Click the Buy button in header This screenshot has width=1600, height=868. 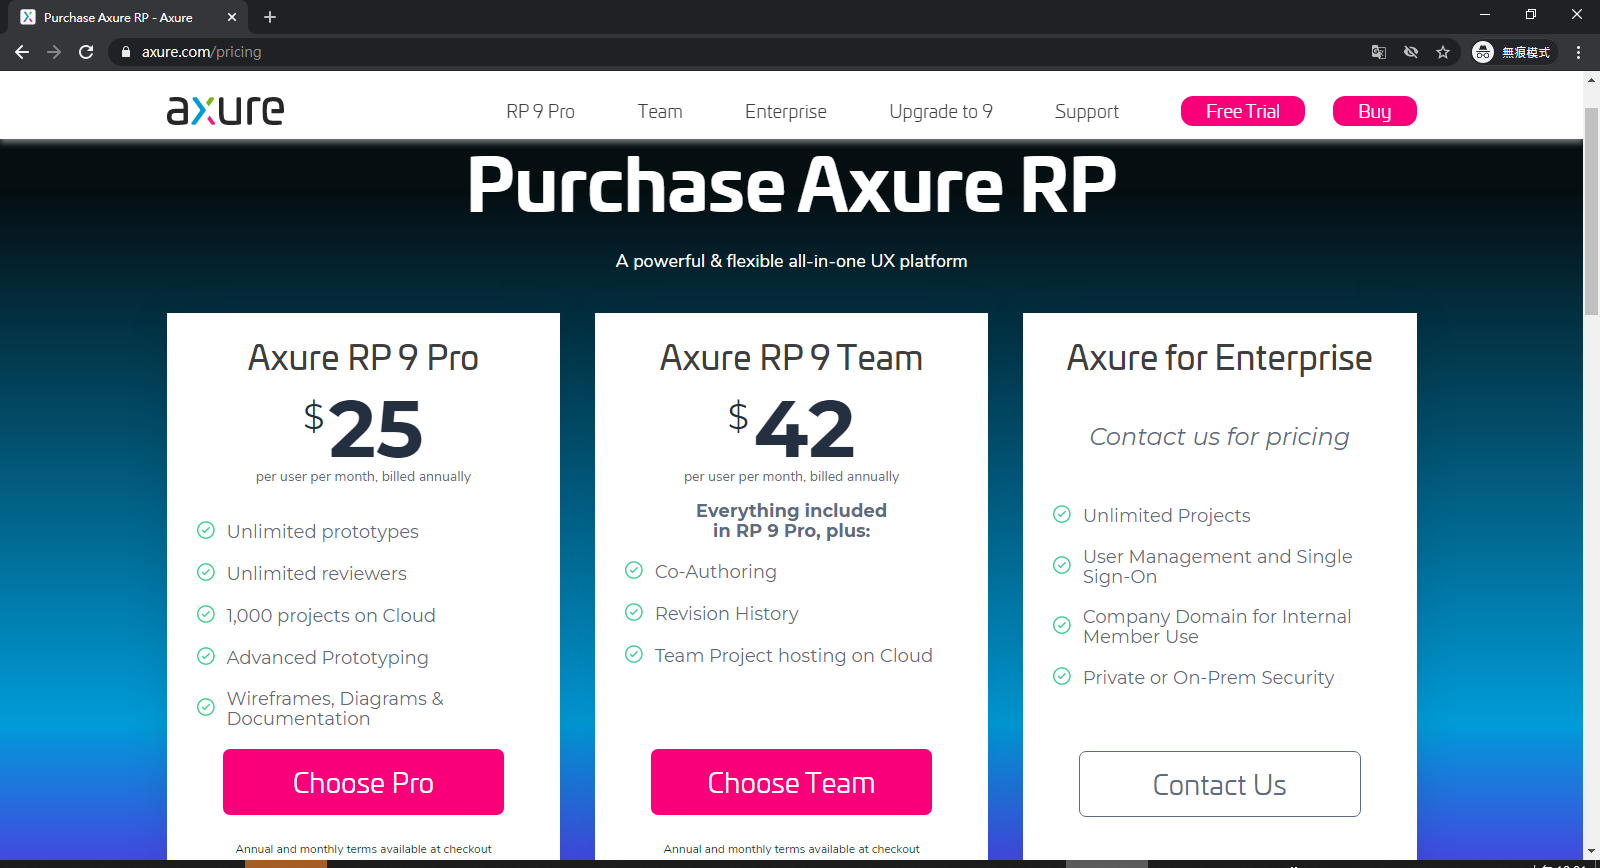1375,111
